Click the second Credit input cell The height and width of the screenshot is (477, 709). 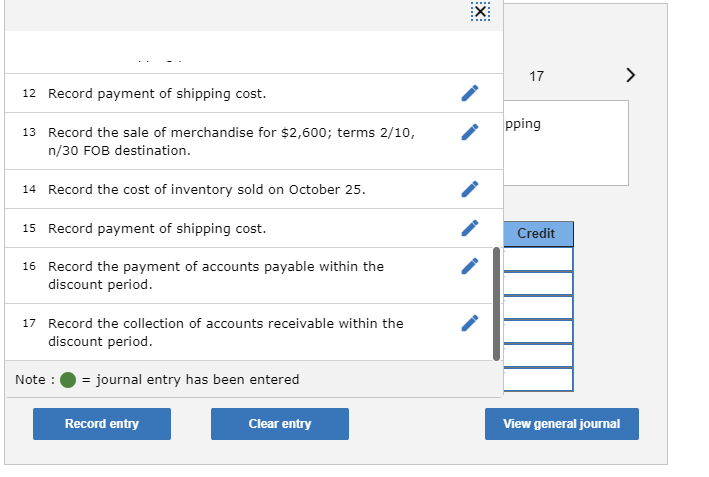[538, 283]
